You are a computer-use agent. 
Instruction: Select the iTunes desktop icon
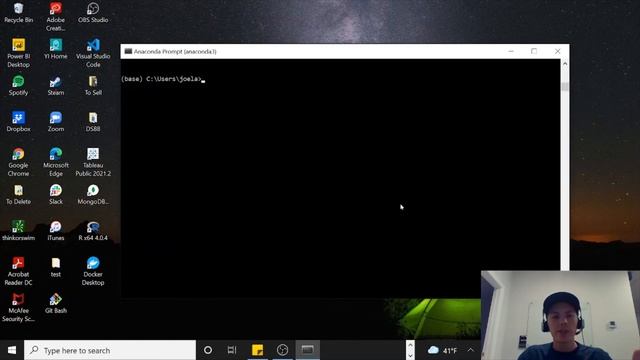56,231
